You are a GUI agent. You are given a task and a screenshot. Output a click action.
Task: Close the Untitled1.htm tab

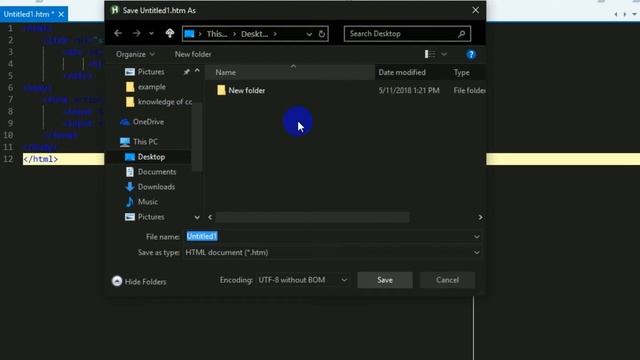pos(61,14)
